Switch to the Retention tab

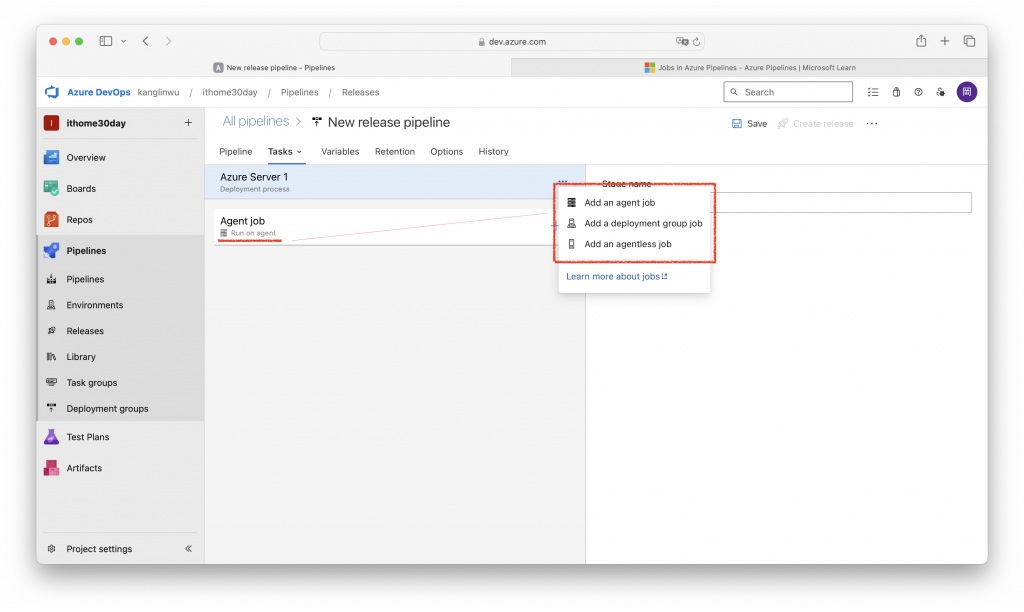394,152
